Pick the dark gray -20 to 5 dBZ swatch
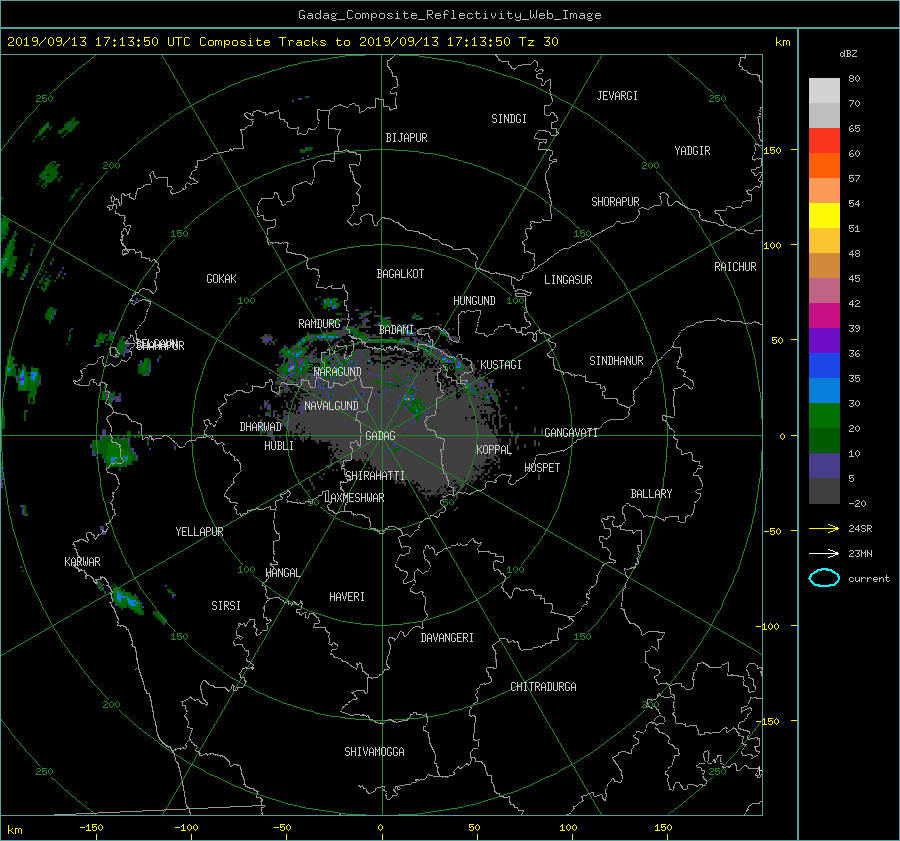 point(824,491)
